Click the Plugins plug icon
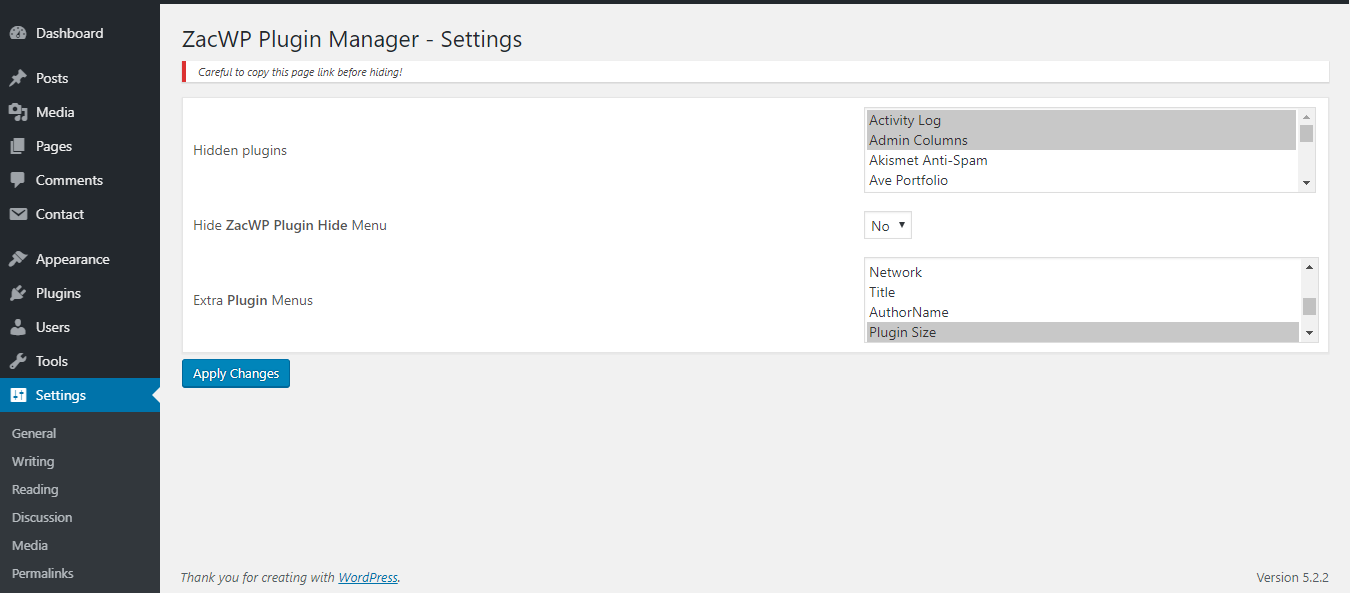This screenshot has width=1350, height=593. [18, 293]
